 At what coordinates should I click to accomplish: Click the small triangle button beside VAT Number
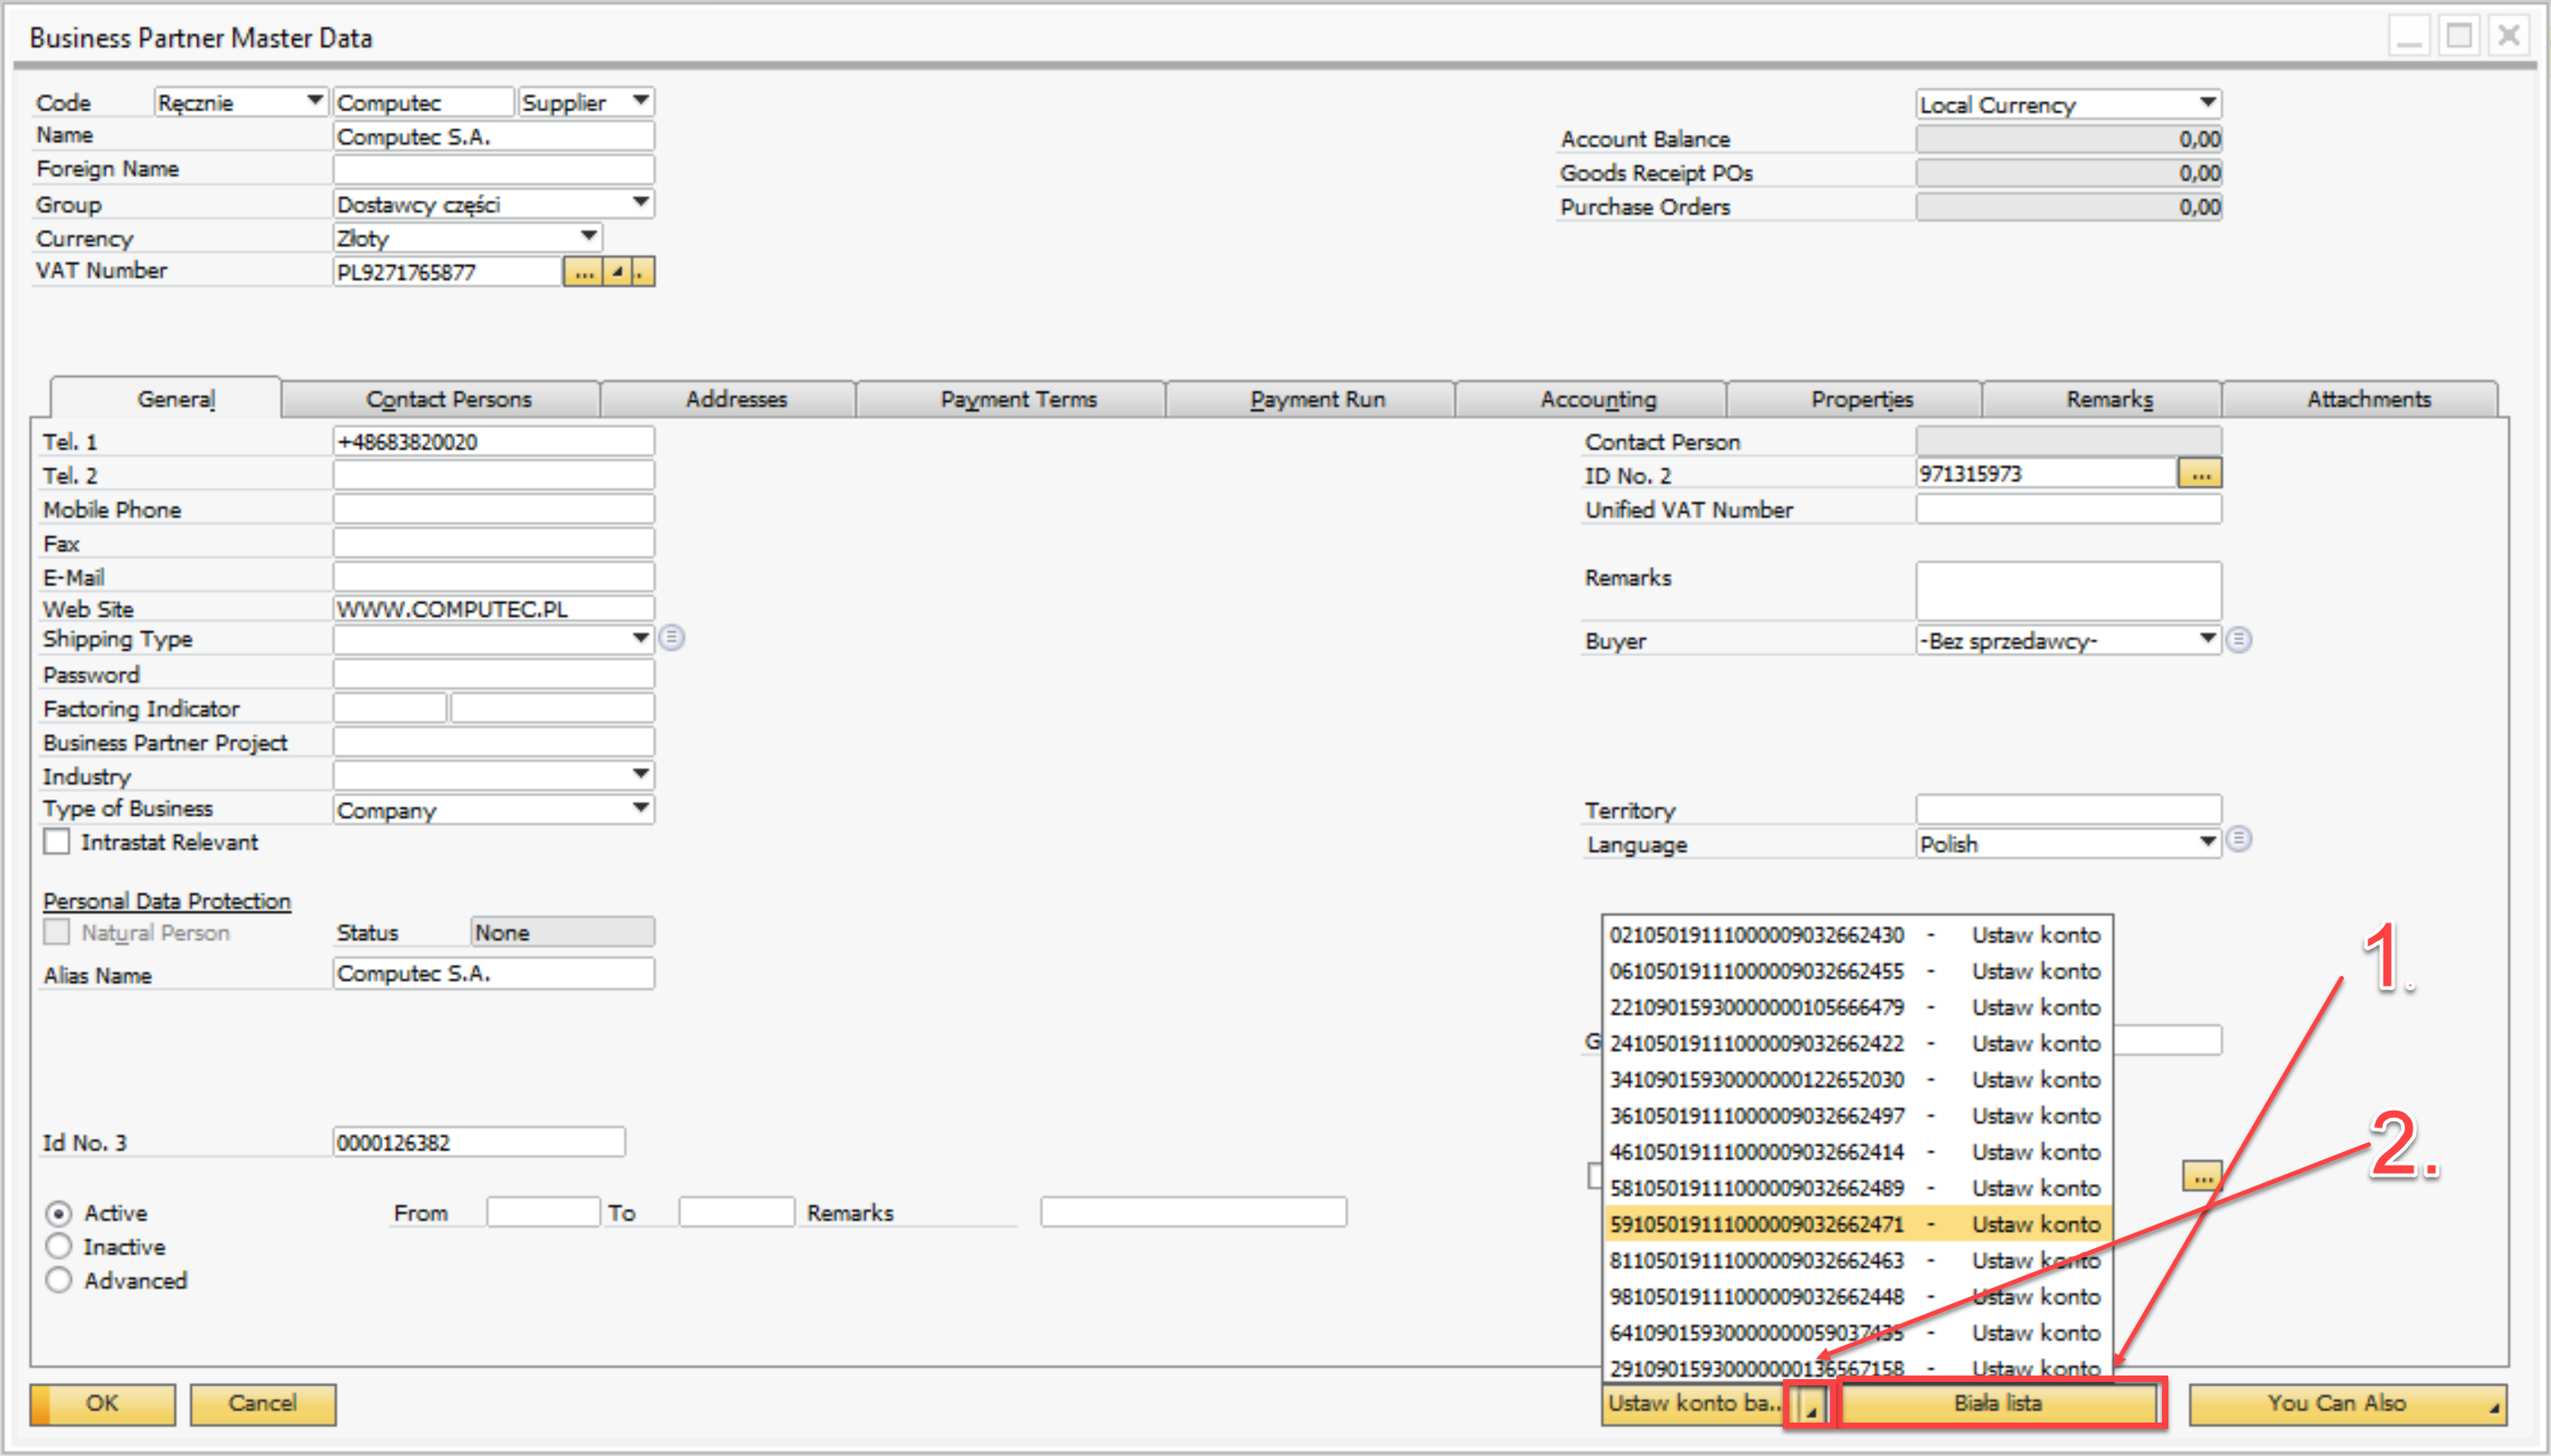618,272
